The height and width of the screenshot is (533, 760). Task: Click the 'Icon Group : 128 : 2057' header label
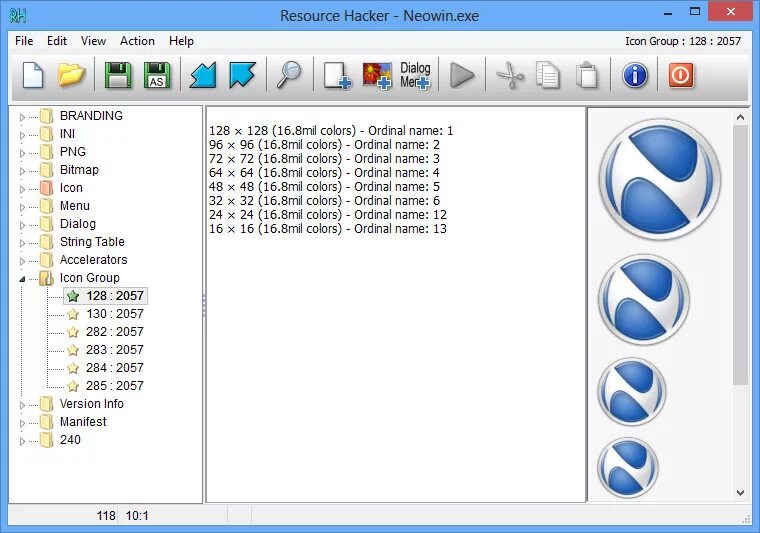(x=683, y=41)
